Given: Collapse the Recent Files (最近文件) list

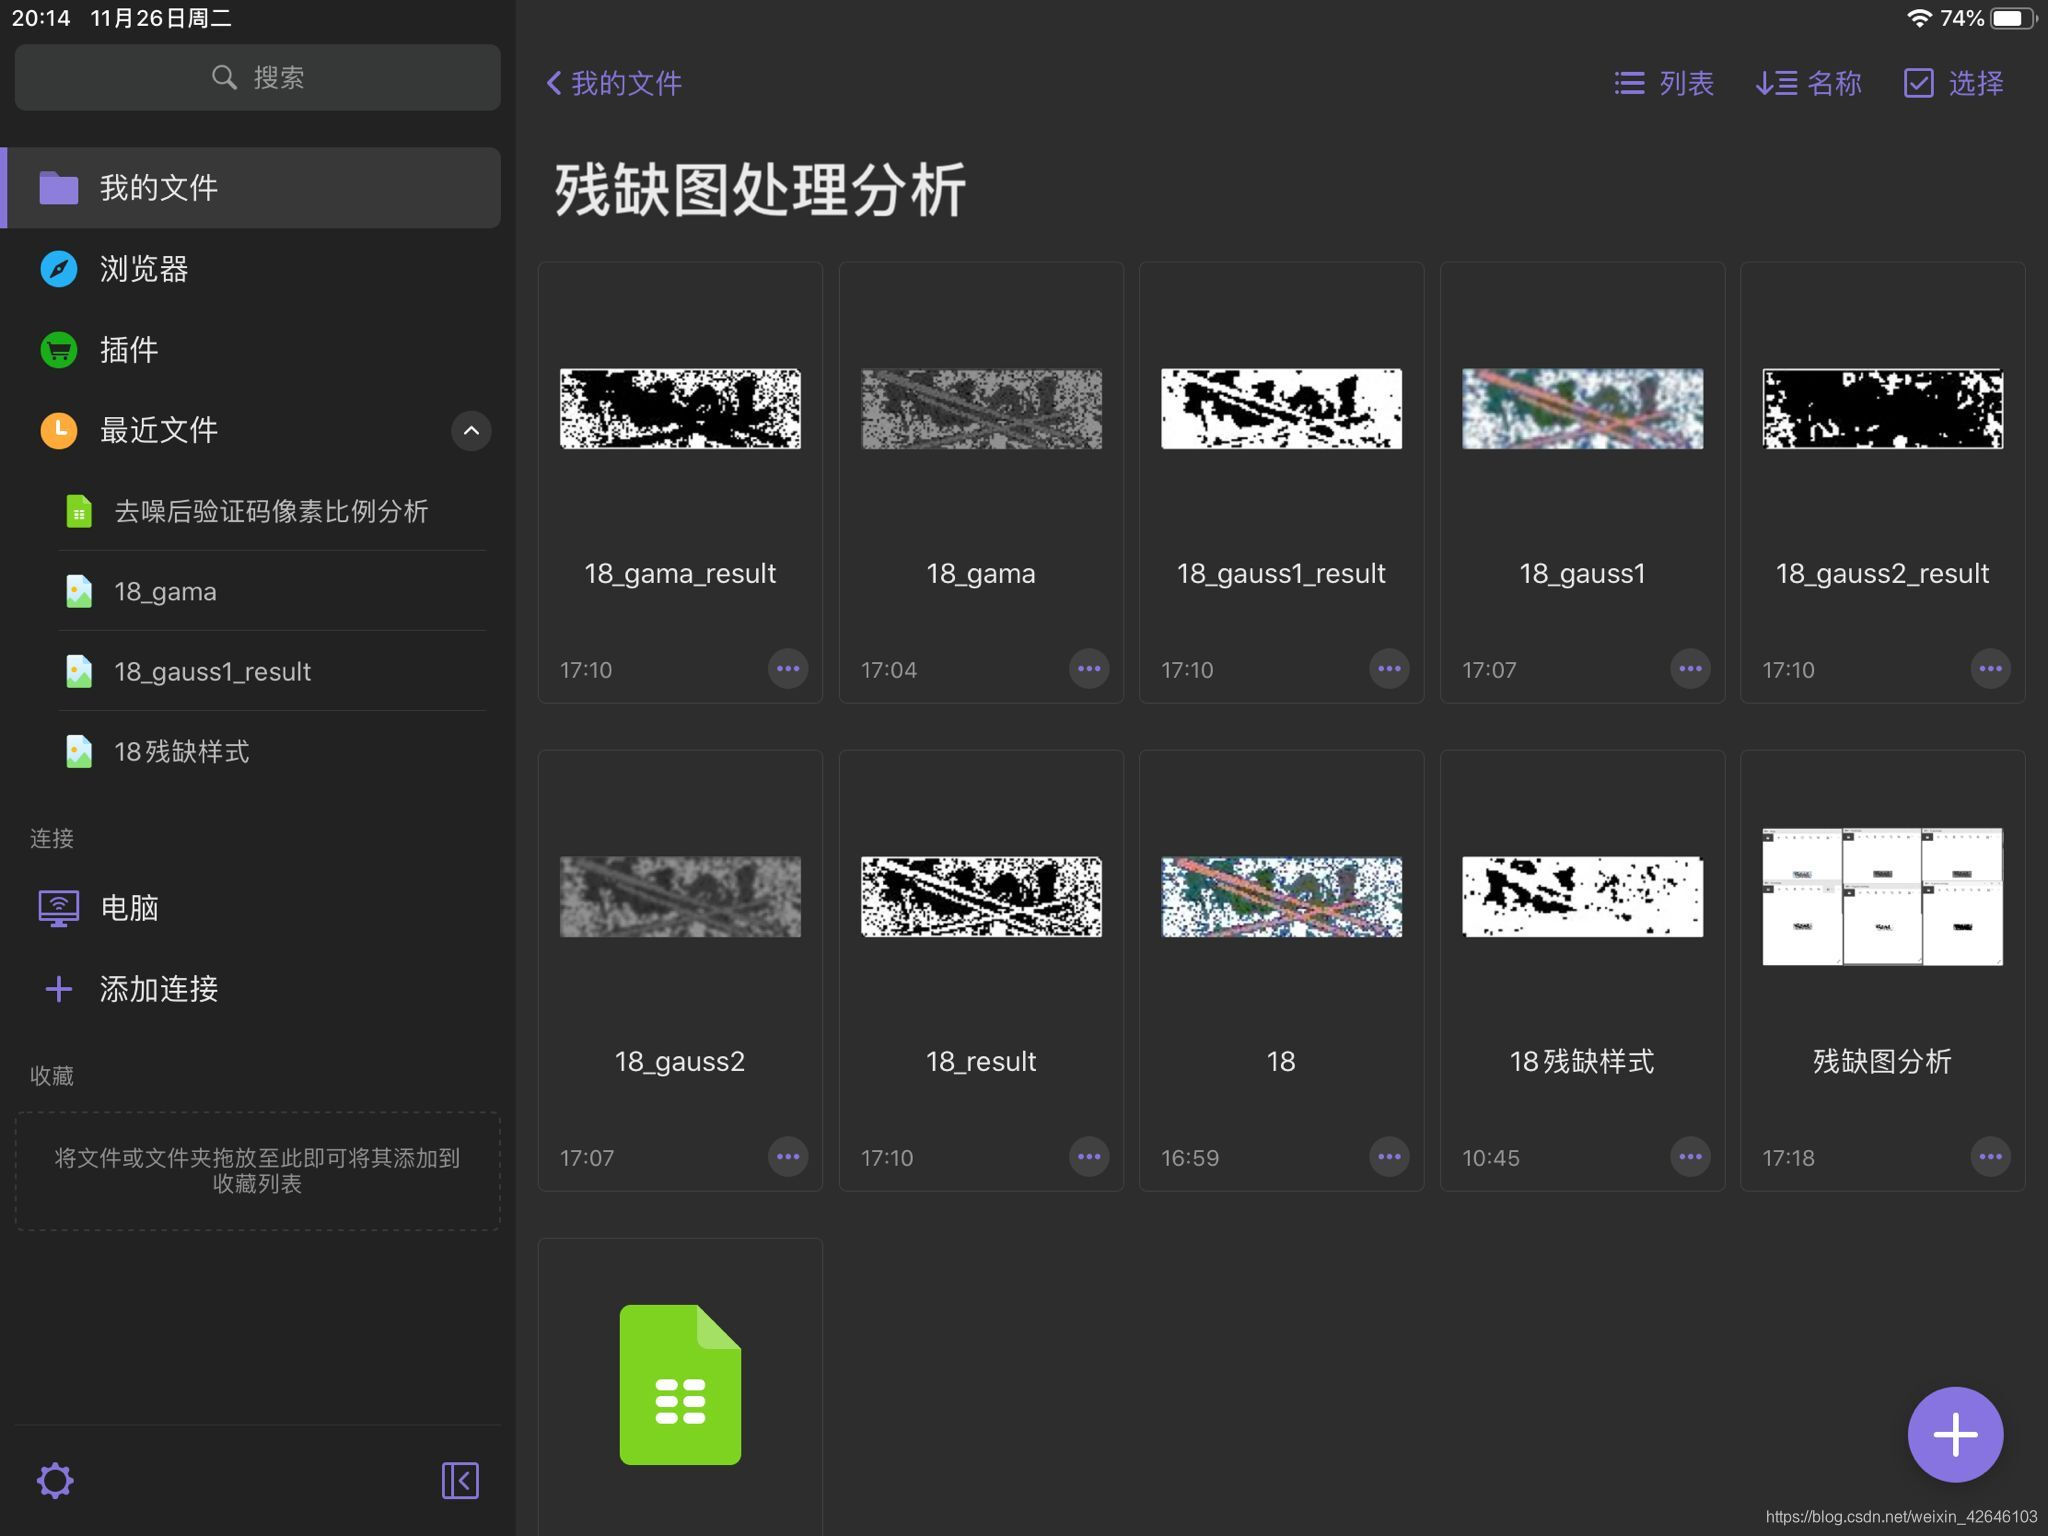Looking at the screenshot, I should click(x=471, y=431).
